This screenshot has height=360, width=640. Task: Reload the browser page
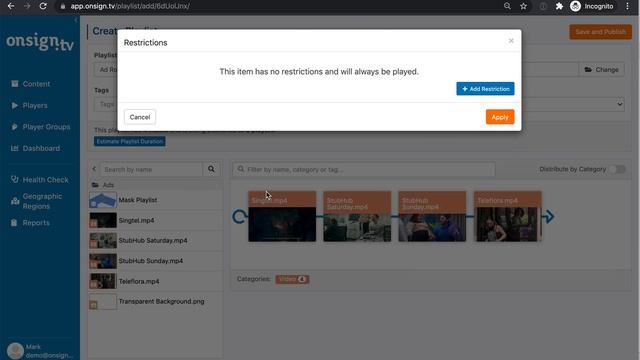(43, 6)
